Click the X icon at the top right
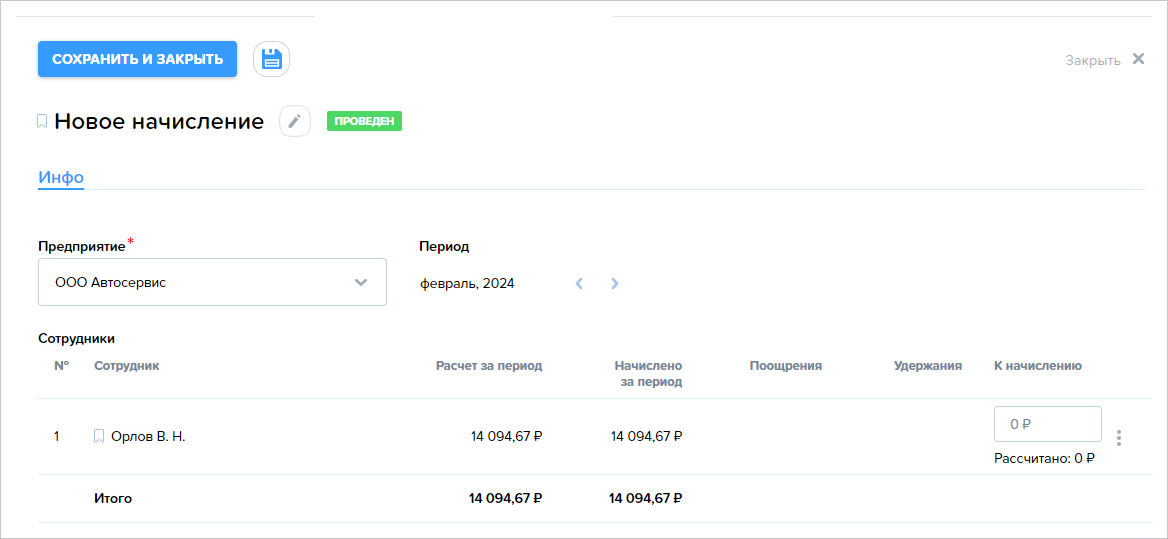This screenshot has width=1168, height=539. point(1138,59)
